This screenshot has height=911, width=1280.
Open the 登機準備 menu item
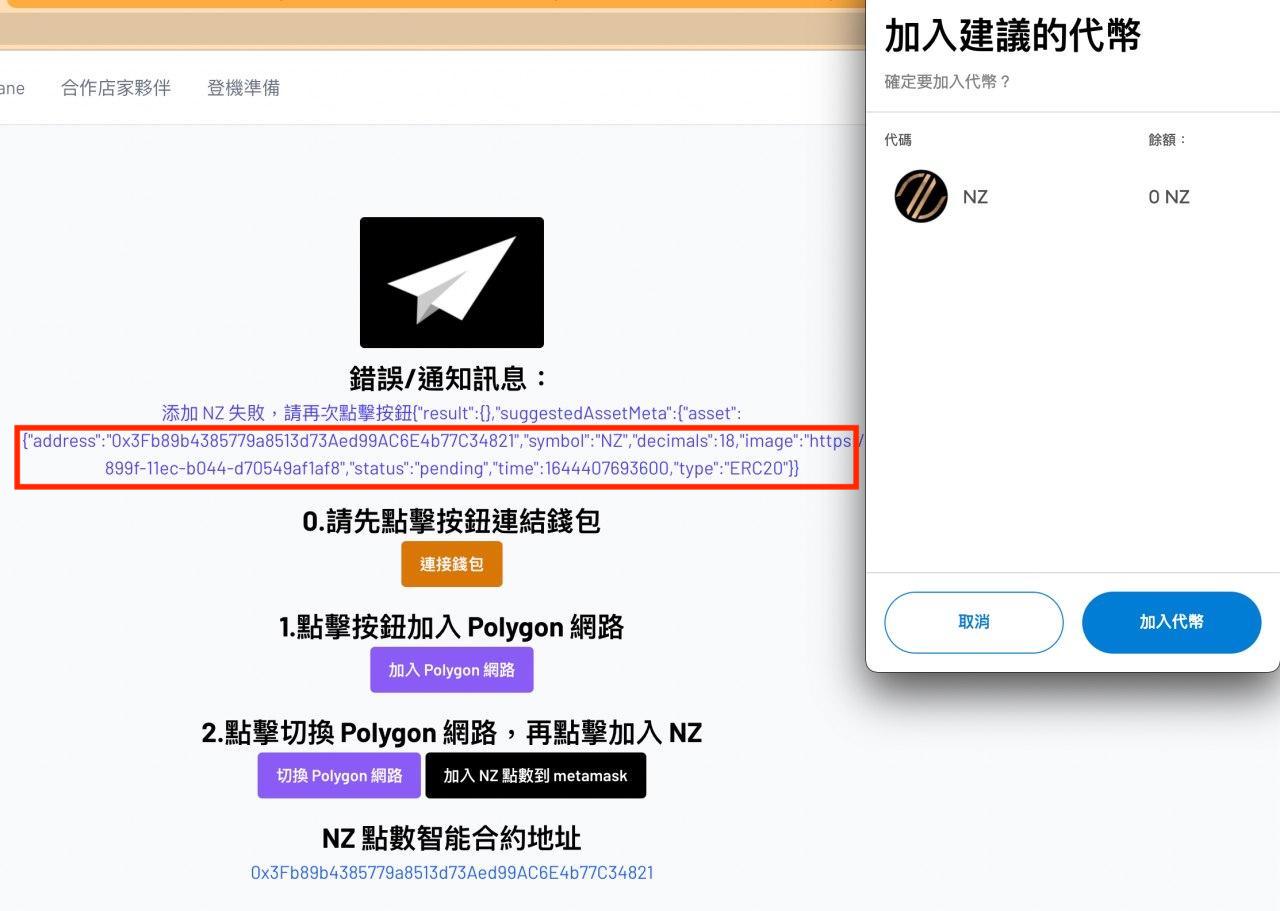tap(242, 88)
